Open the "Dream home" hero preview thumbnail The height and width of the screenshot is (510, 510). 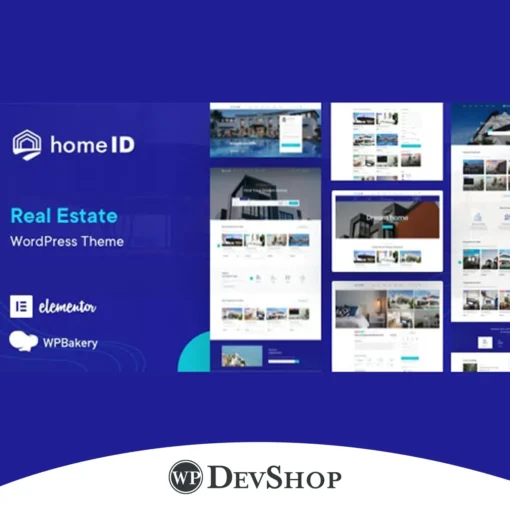387,231
